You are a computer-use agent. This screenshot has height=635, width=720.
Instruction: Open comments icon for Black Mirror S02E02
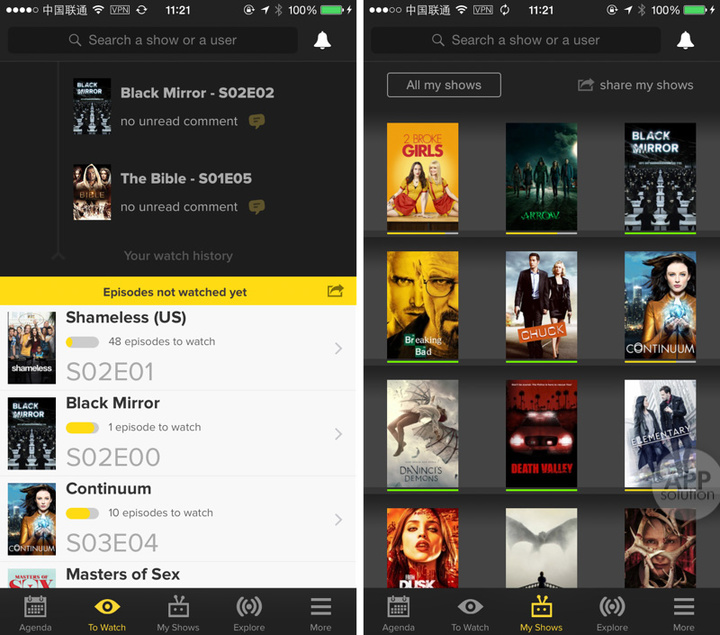coord(257,121)
